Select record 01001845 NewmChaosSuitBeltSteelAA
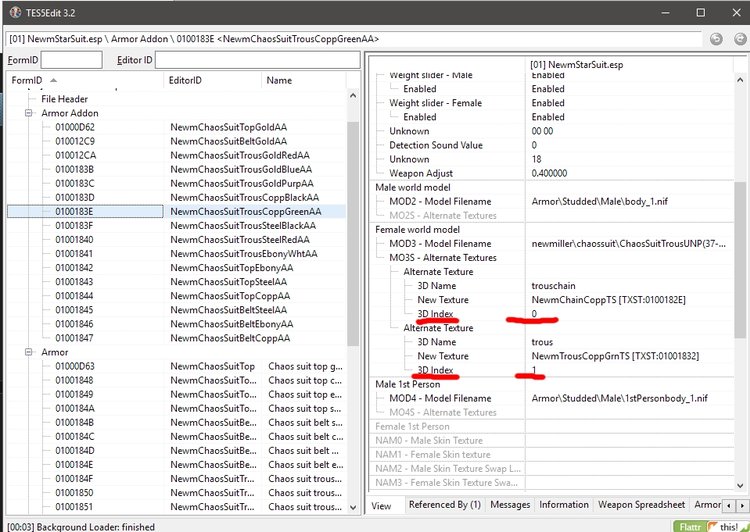 (176, 310)
